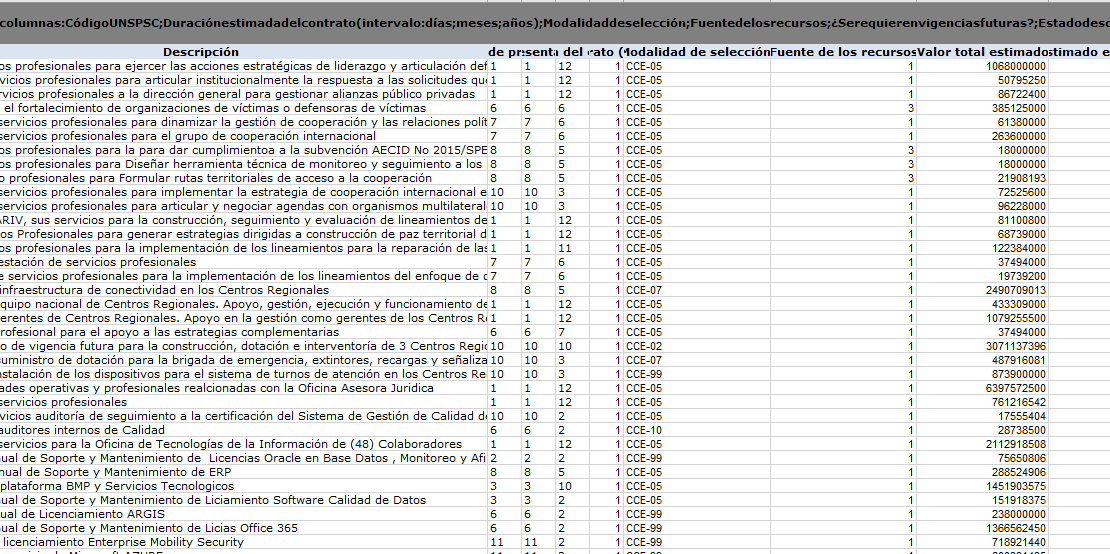
Task: Select the gray cell beginning 'columnas:CódigoUNSPSC'
Action: click(x=555, y=23)
